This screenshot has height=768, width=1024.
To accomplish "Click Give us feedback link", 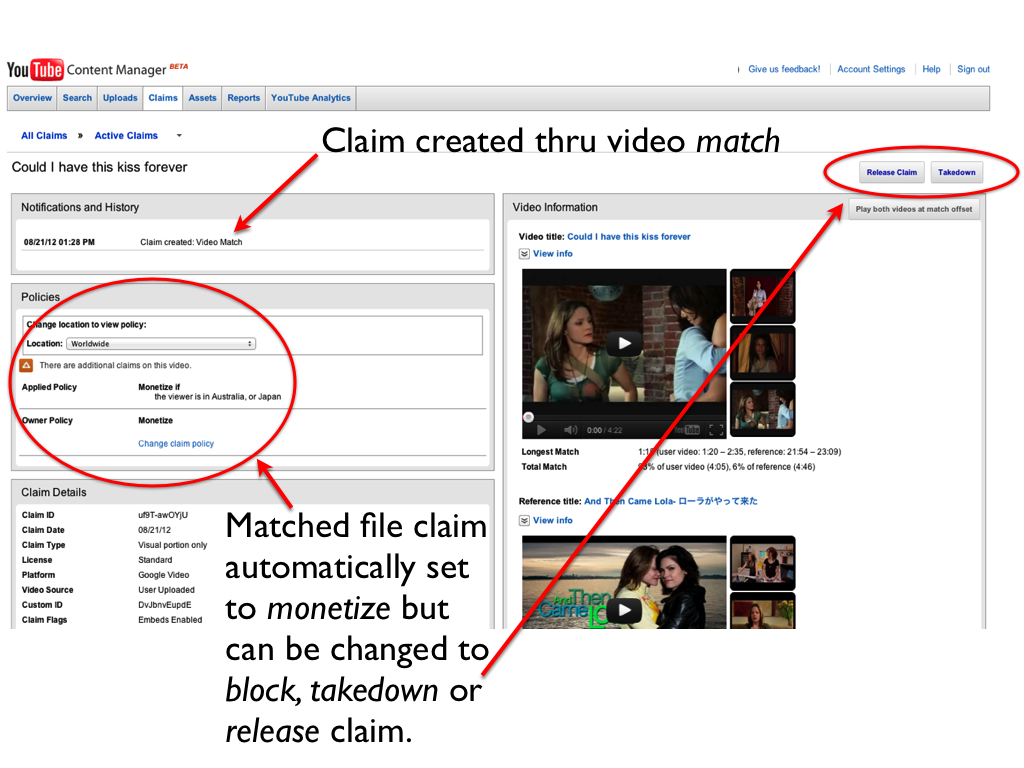I will point(784,69).
